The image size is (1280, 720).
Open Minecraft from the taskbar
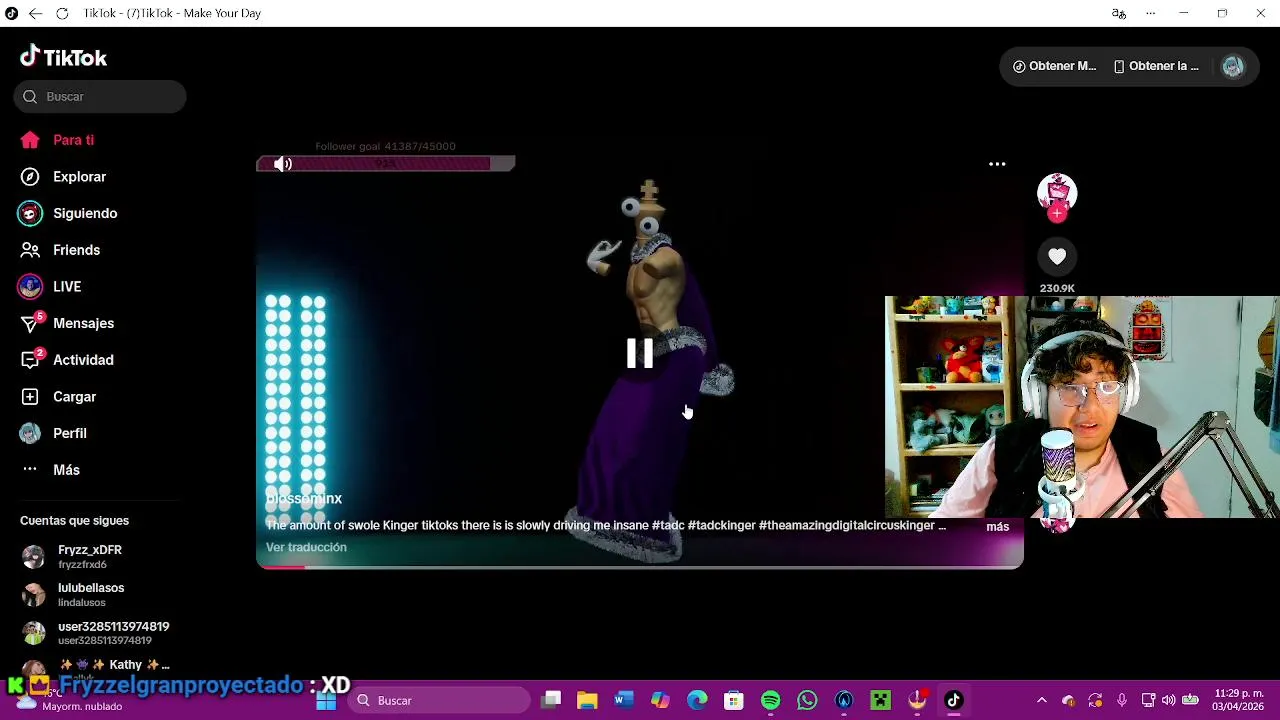pyautogui.click(x=880, y=701)
